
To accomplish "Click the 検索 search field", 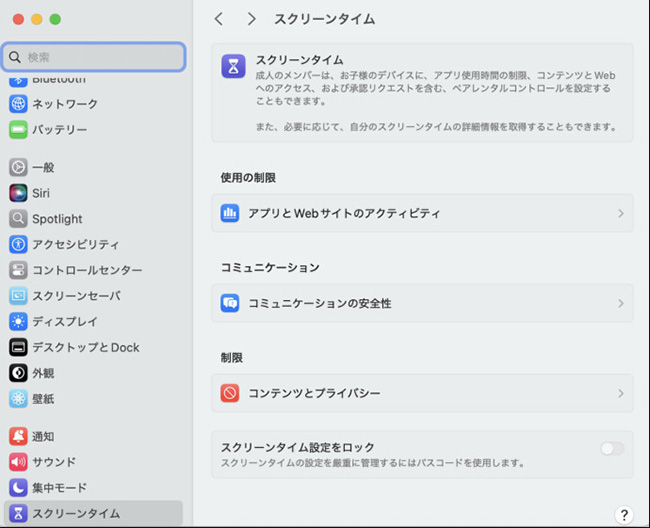I will tap(94, 57).
